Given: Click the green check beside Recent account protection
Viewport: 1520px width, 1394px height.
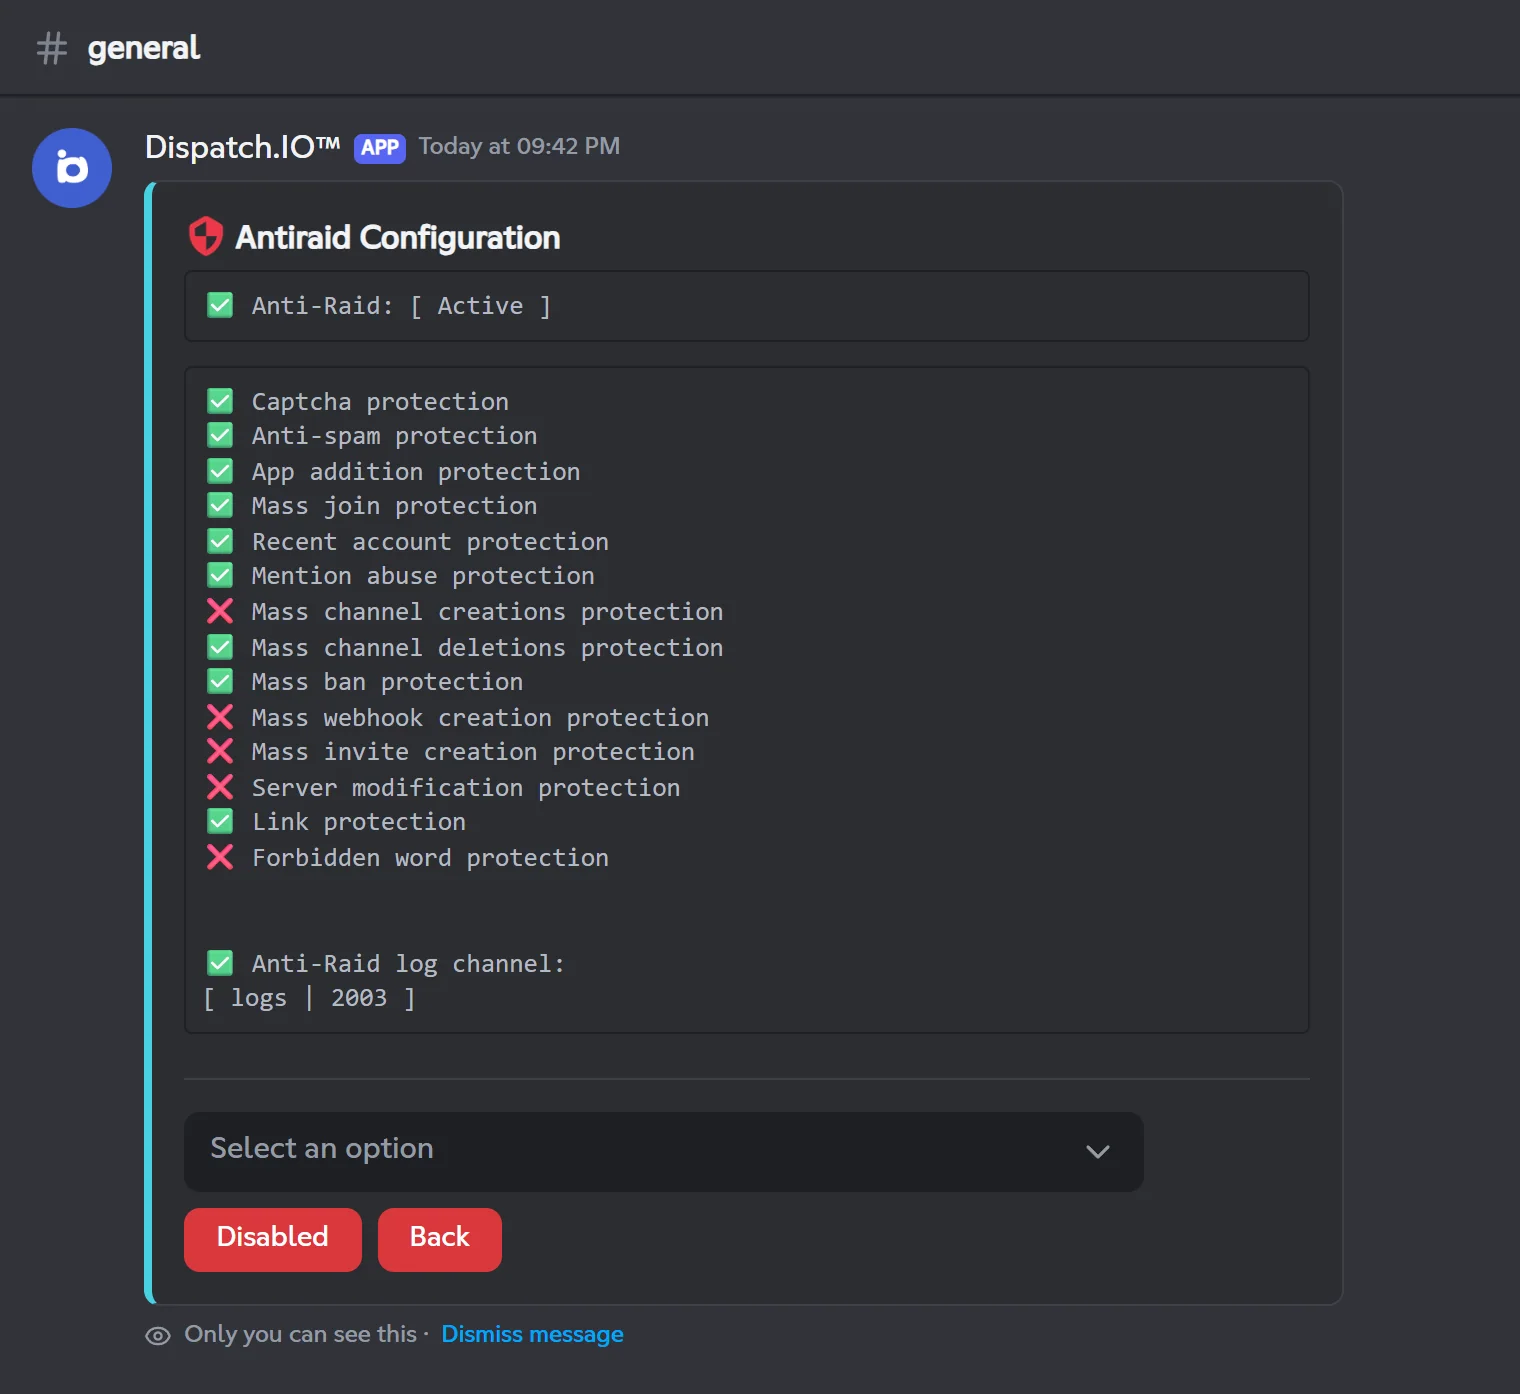Looking at the screenshot, I should tap(220, 541).
